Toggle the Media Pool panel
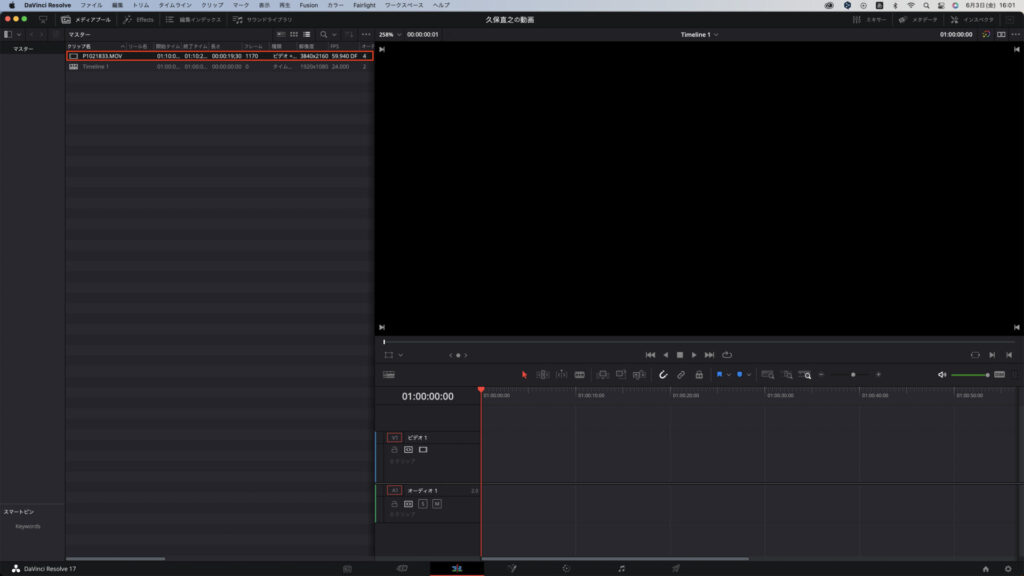Screen dimensions: 1024x576 pyautogui.click(x=86, y=20)
